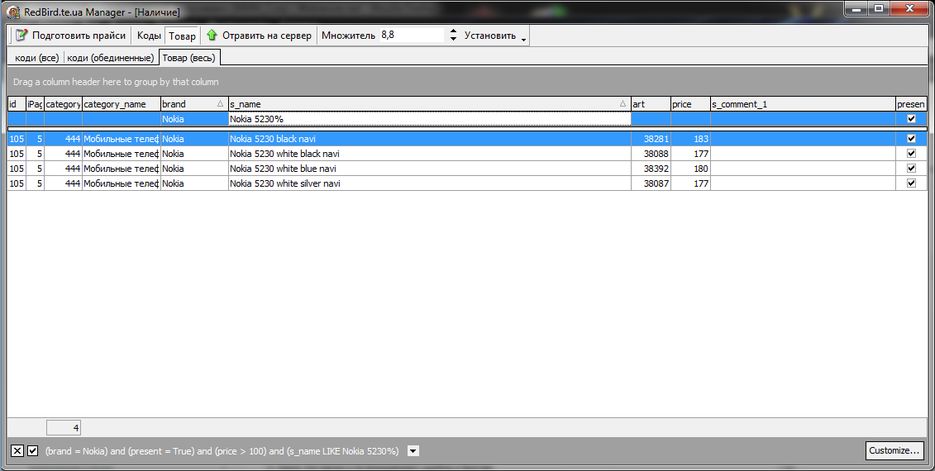This screenshot has width=935, height=471.
Task: Click the category column header
Action: point(63,104)
